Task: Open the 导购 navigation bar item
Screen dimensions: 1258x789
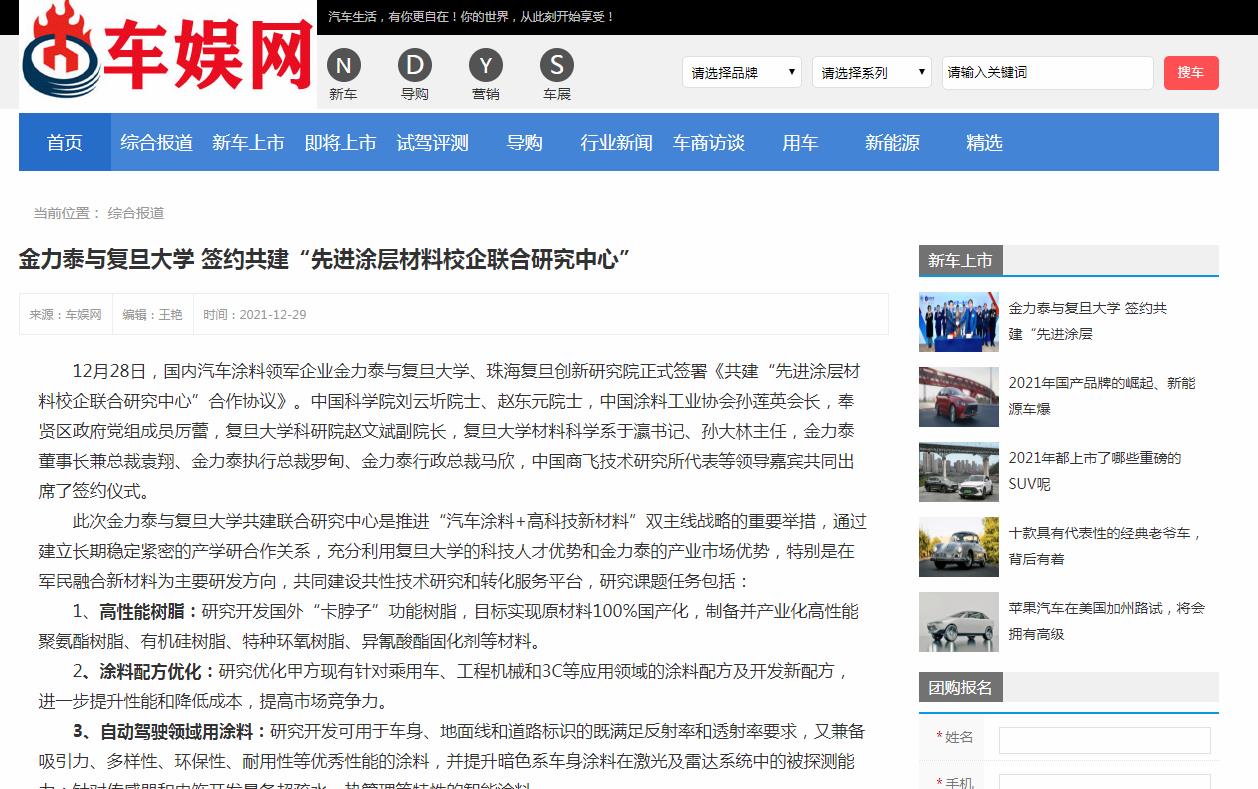Action: pos(525,142)
